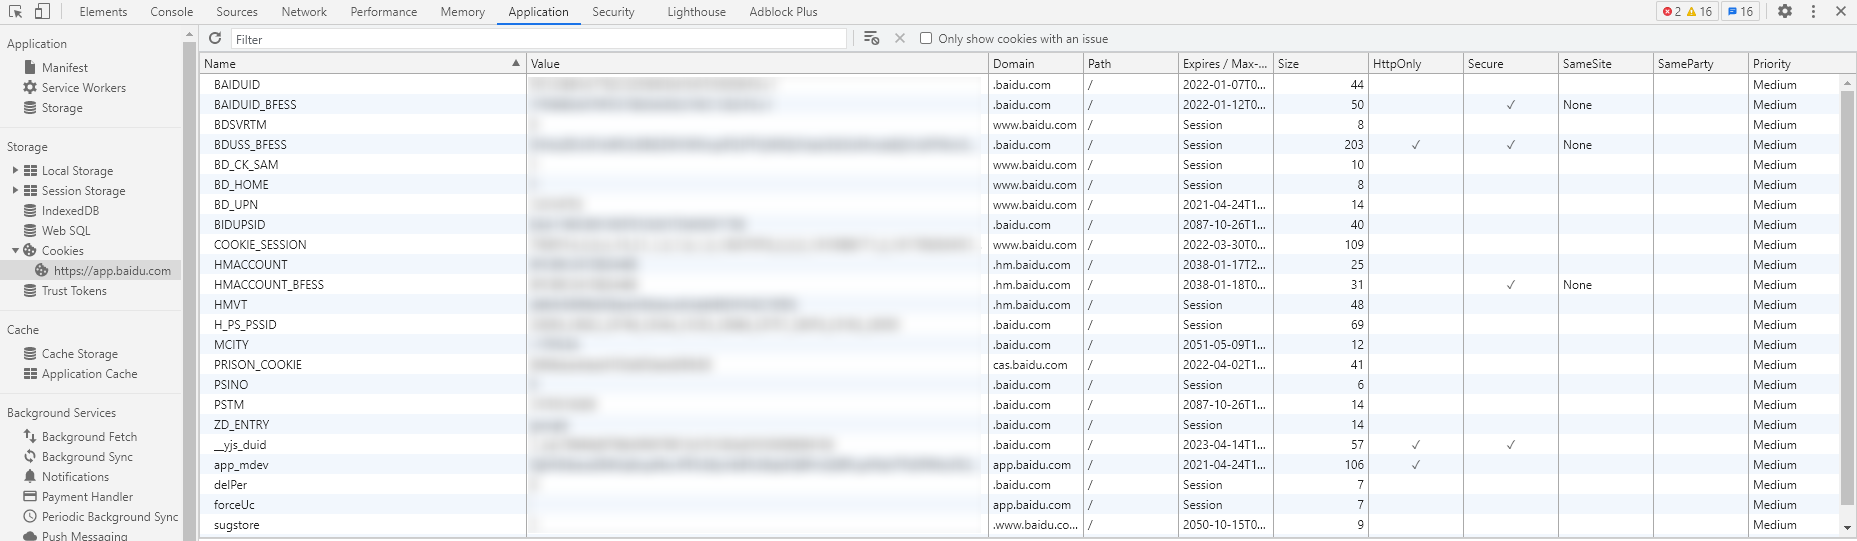Switch to the Network tab

(x=304, y=12)
